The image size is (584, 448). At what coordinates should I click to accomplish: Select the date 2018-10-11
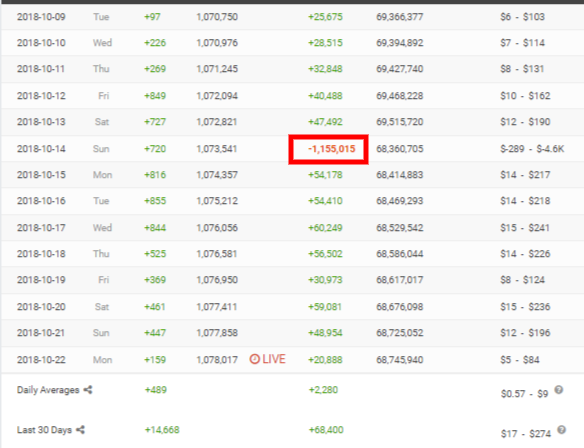[41, 69]
